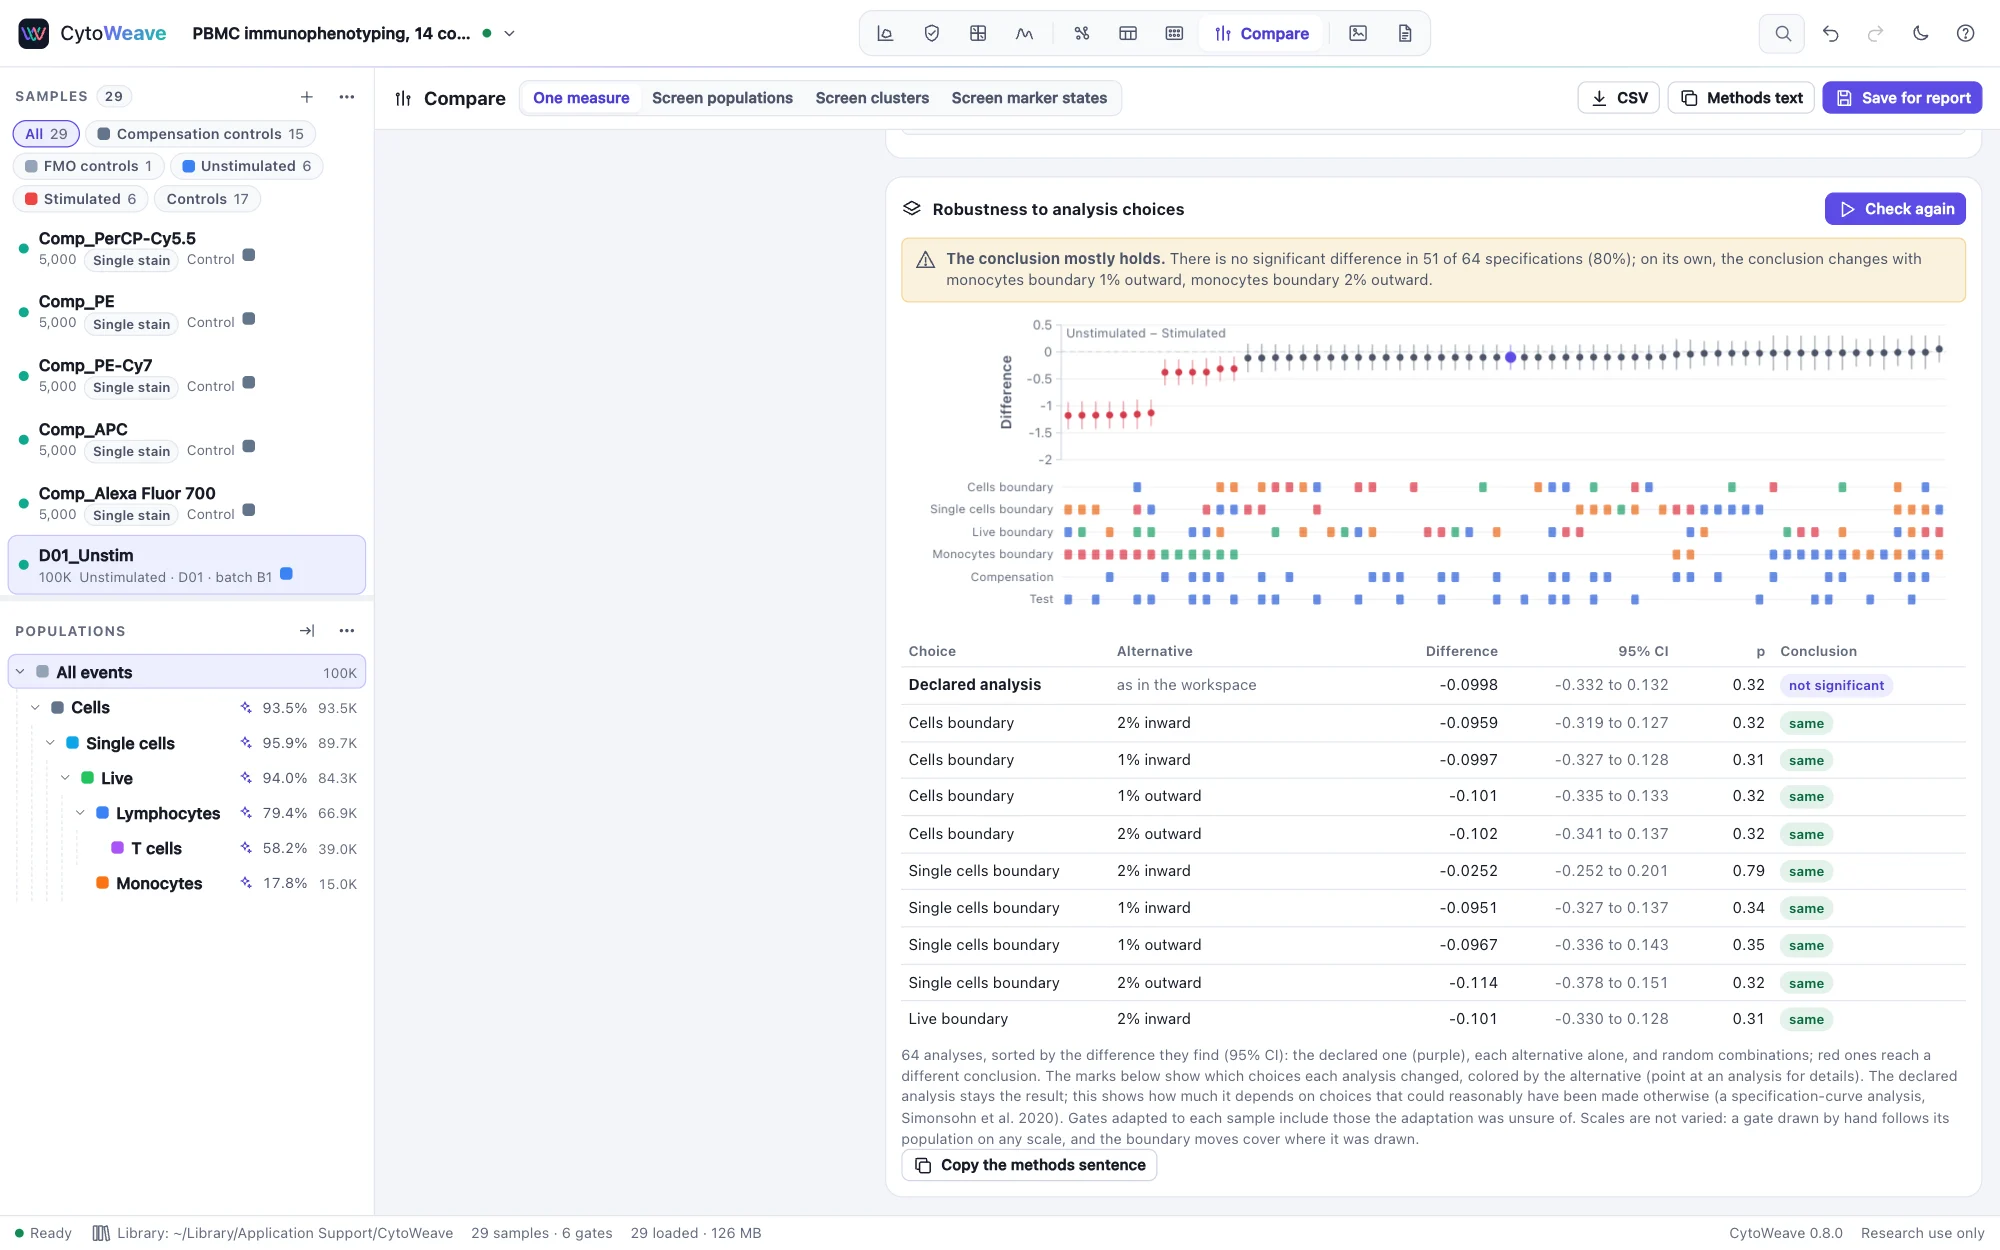
Task: Collapse the Live population node
Action: [65, 778]
